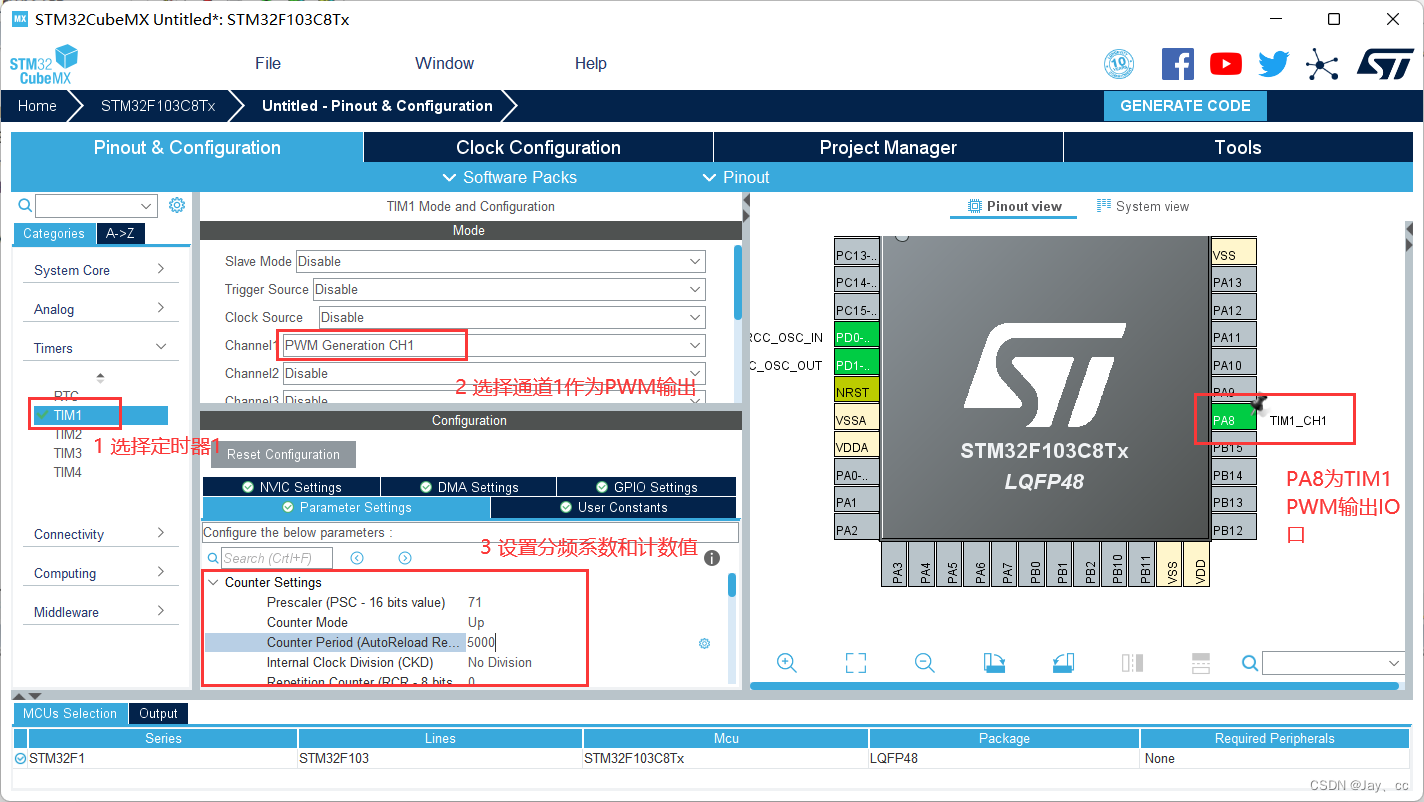The height and width of the screenshot is (802, 1424).
Task: Open the Trigger Source dropdown
Action: click(509, 289)
